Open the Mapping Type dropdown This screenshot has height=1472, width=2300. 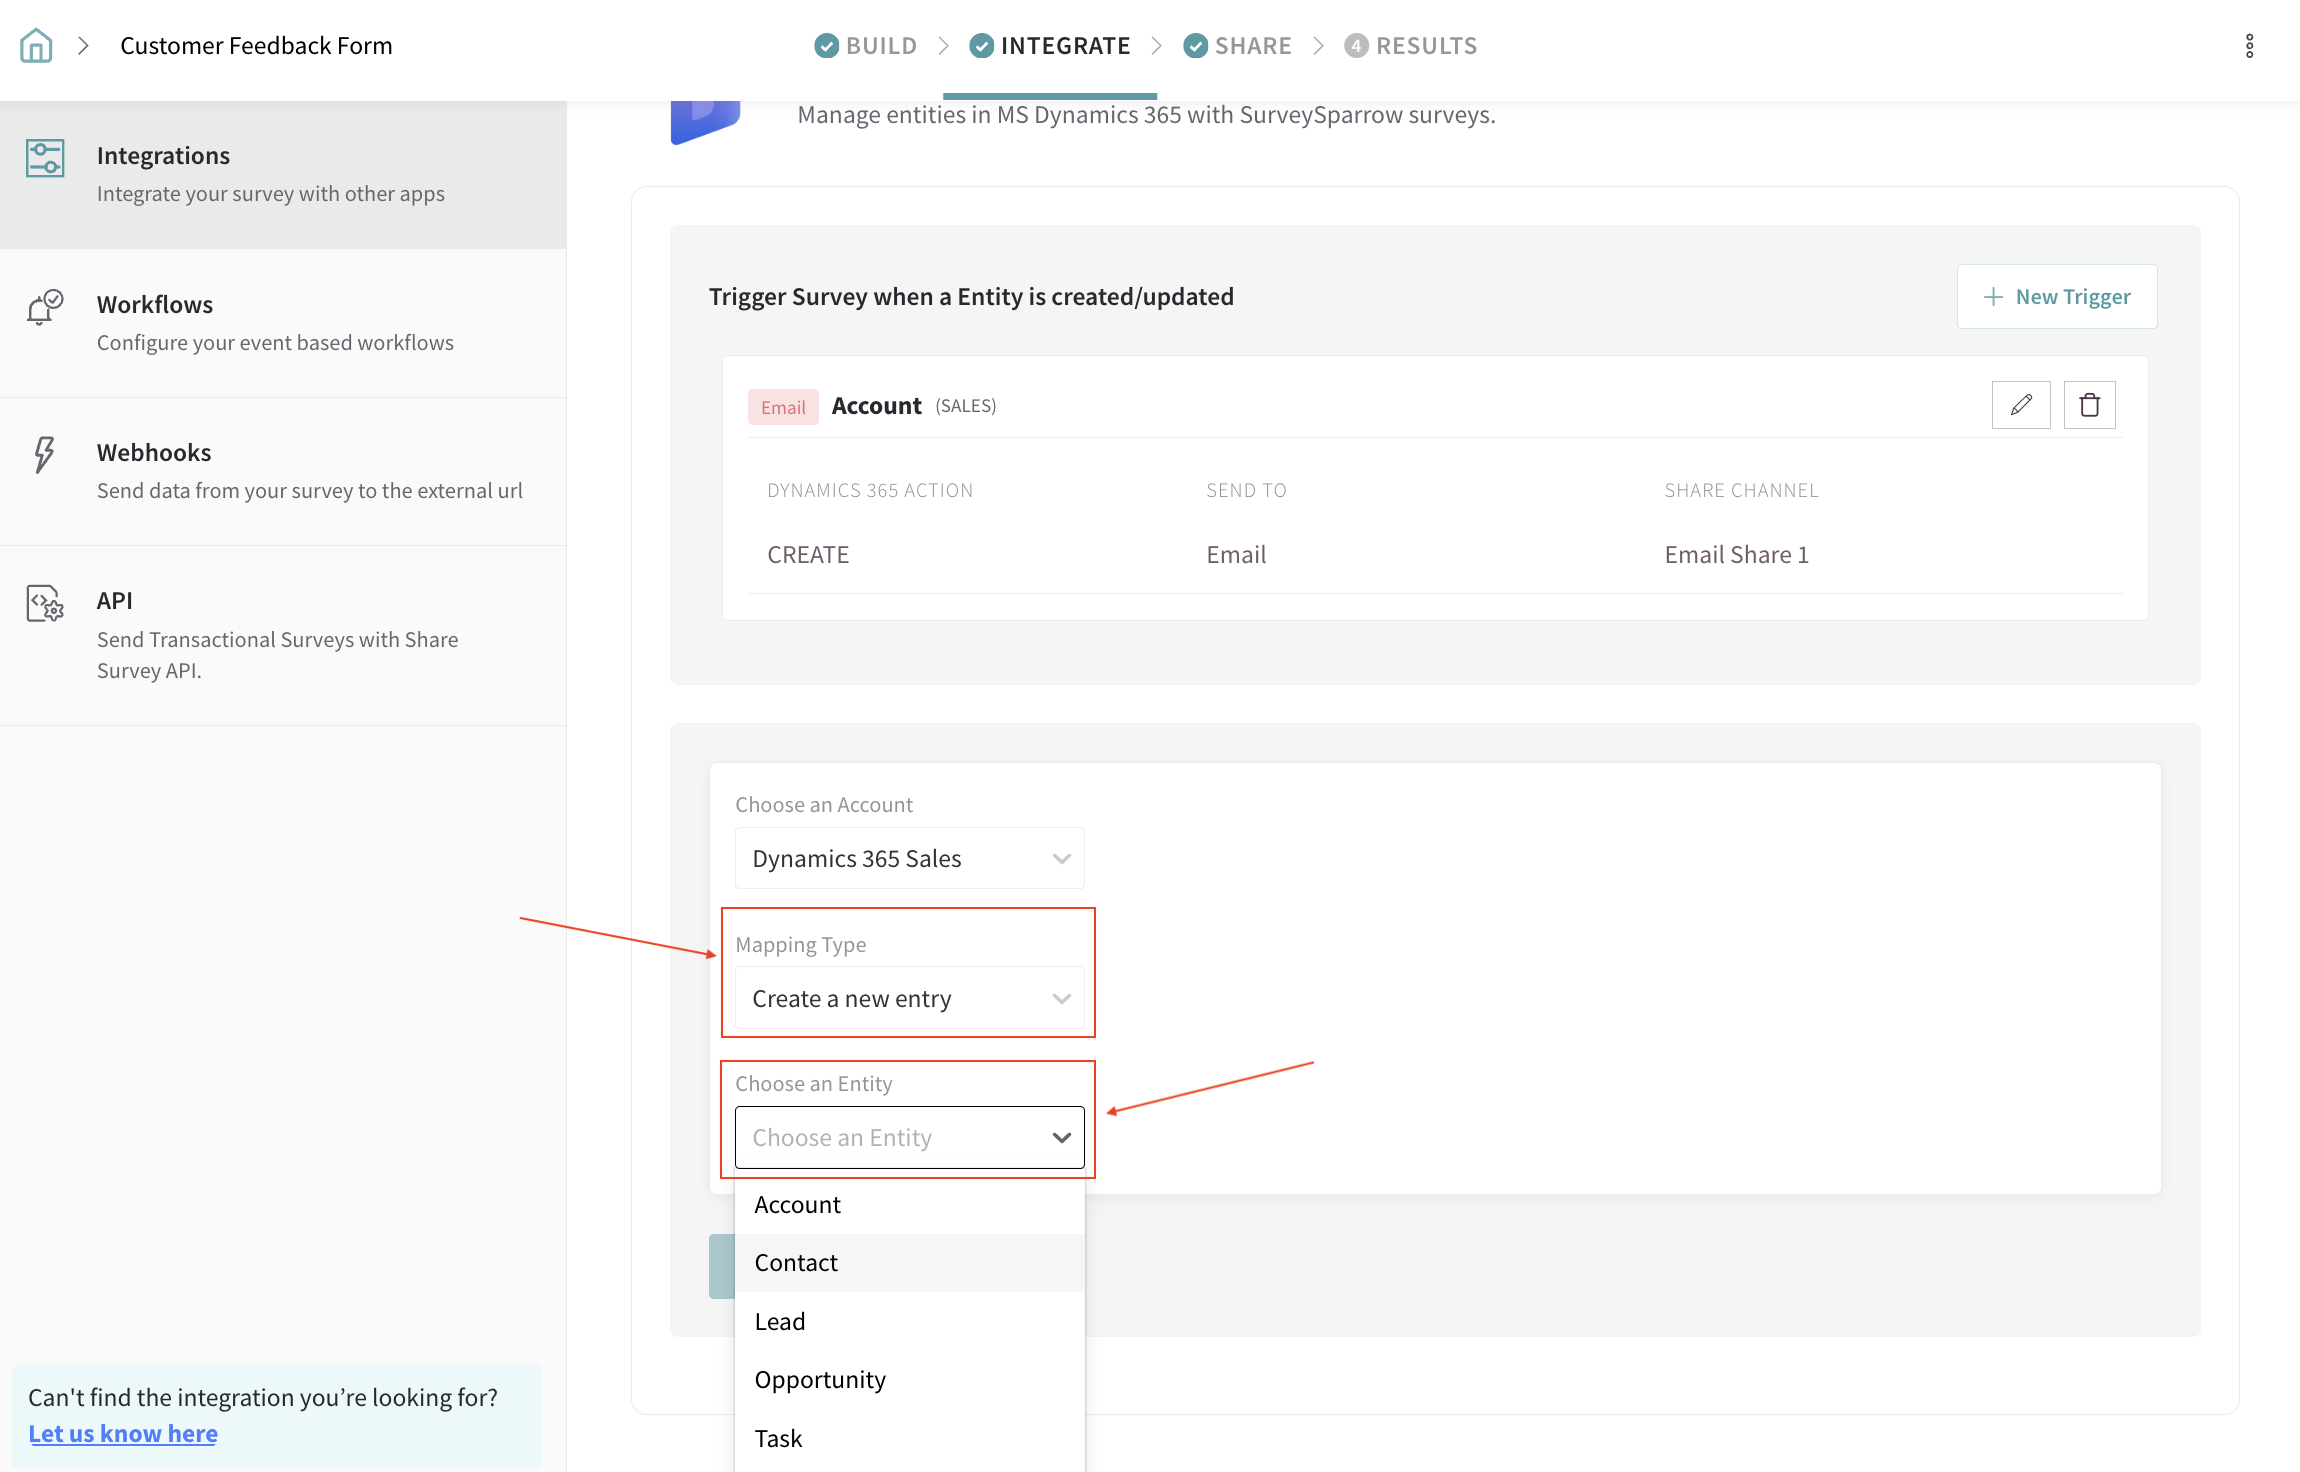909,999
